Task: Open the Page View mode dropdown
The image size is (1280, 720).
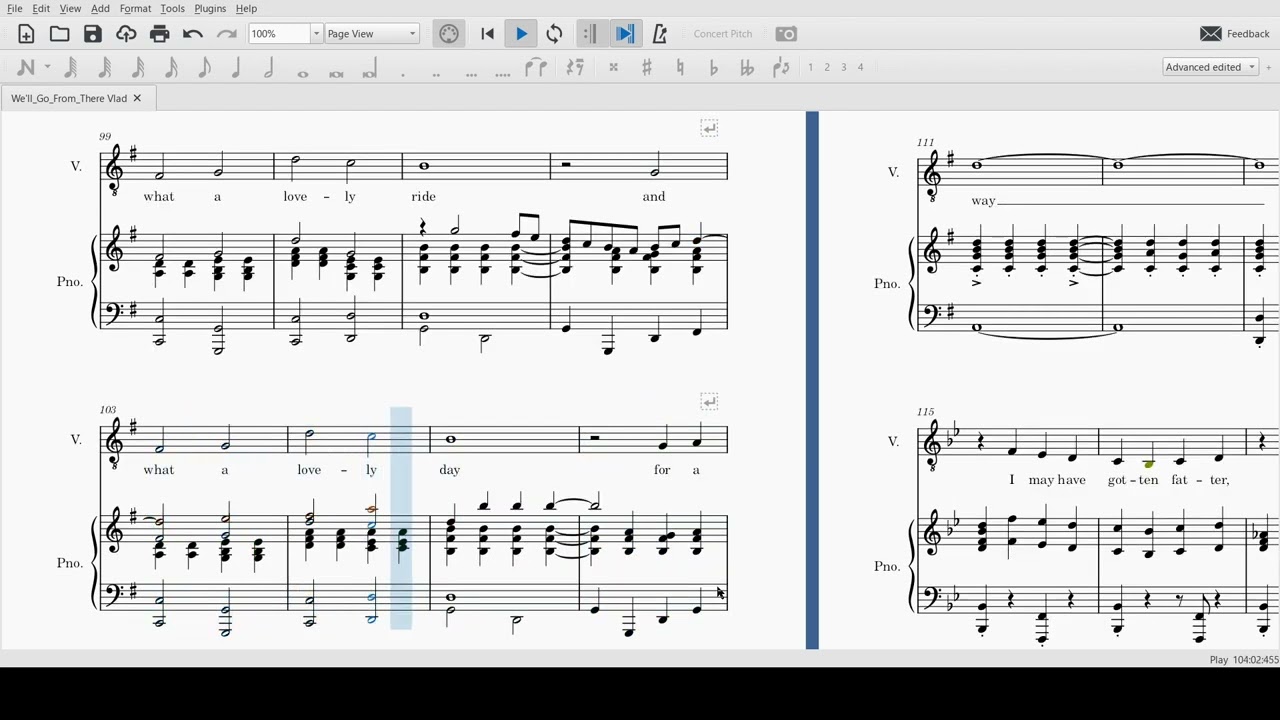Action: [372, 34]
